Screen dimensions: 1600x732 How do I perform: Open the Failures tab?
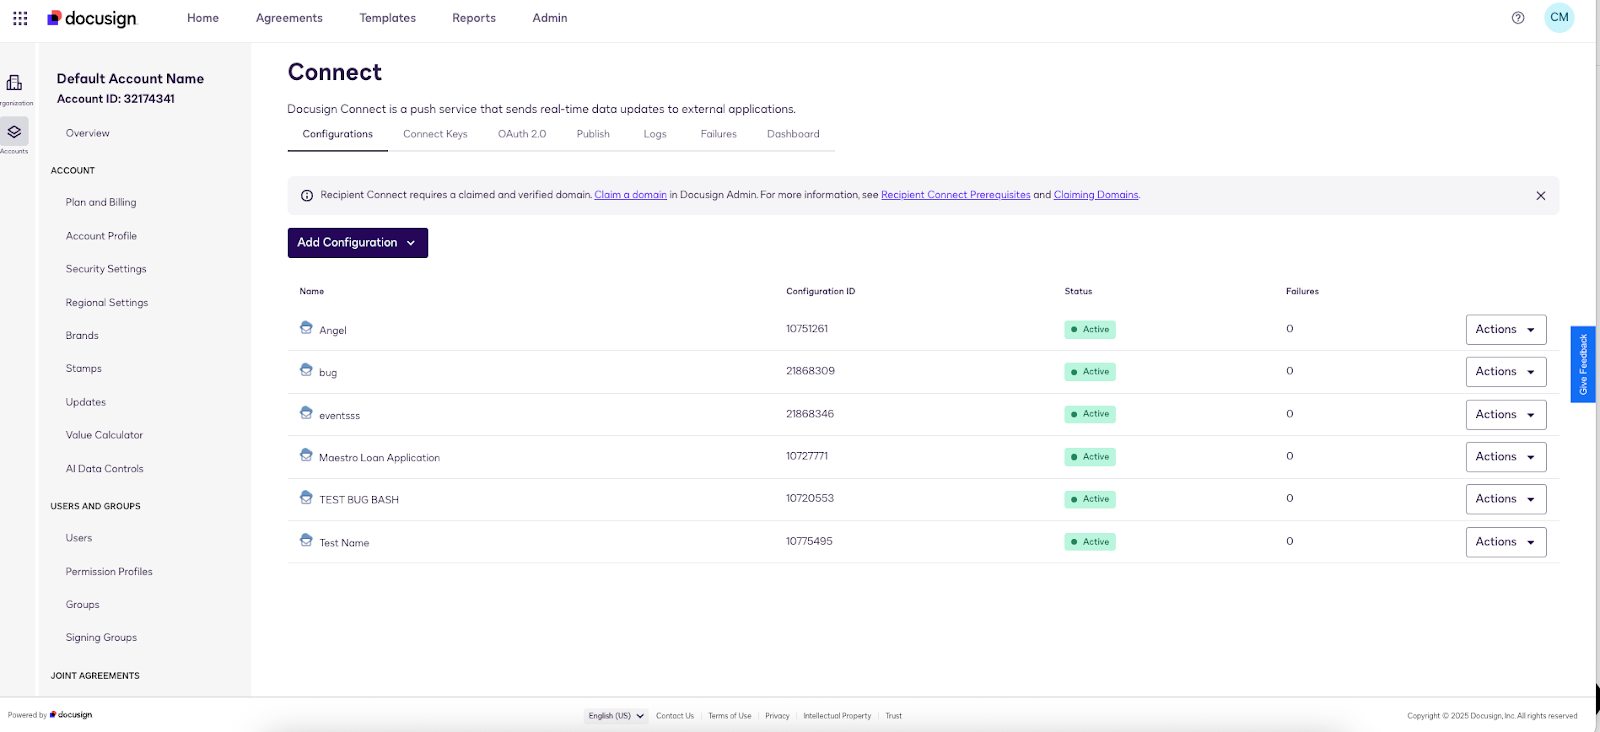(x=718, y=134)
